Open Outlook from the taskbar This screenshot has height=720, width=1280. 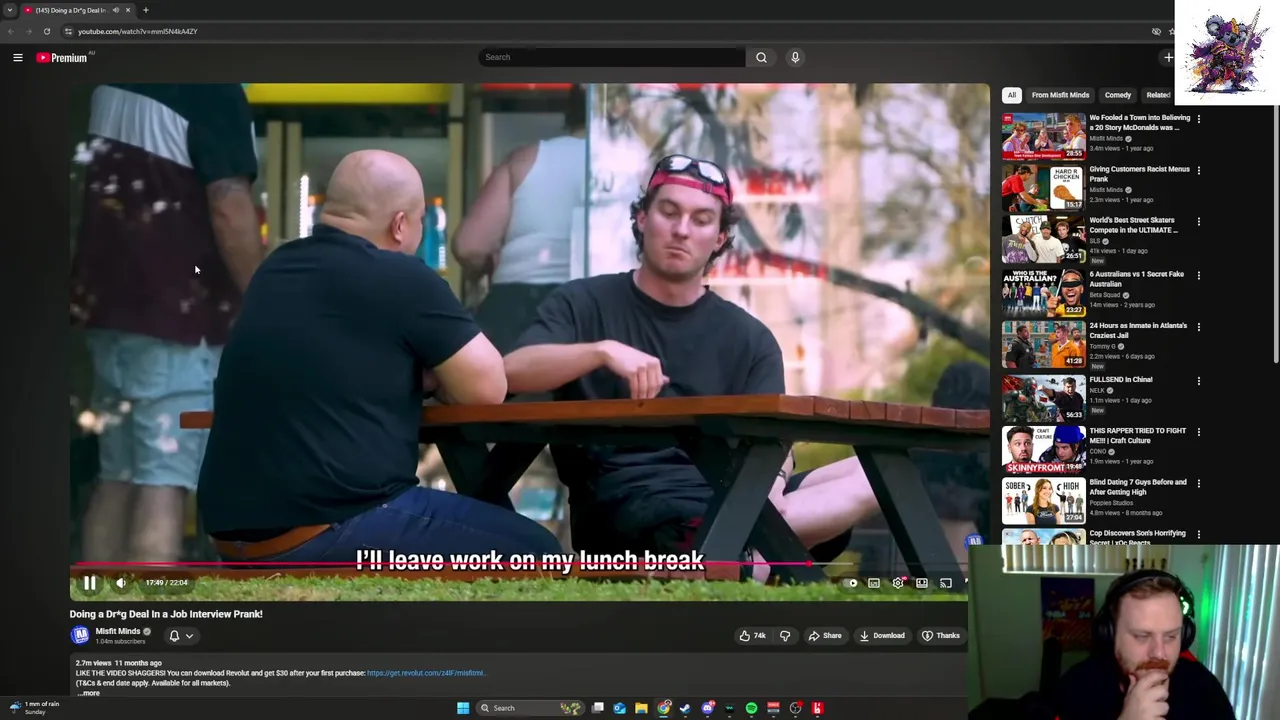[619, 708]
